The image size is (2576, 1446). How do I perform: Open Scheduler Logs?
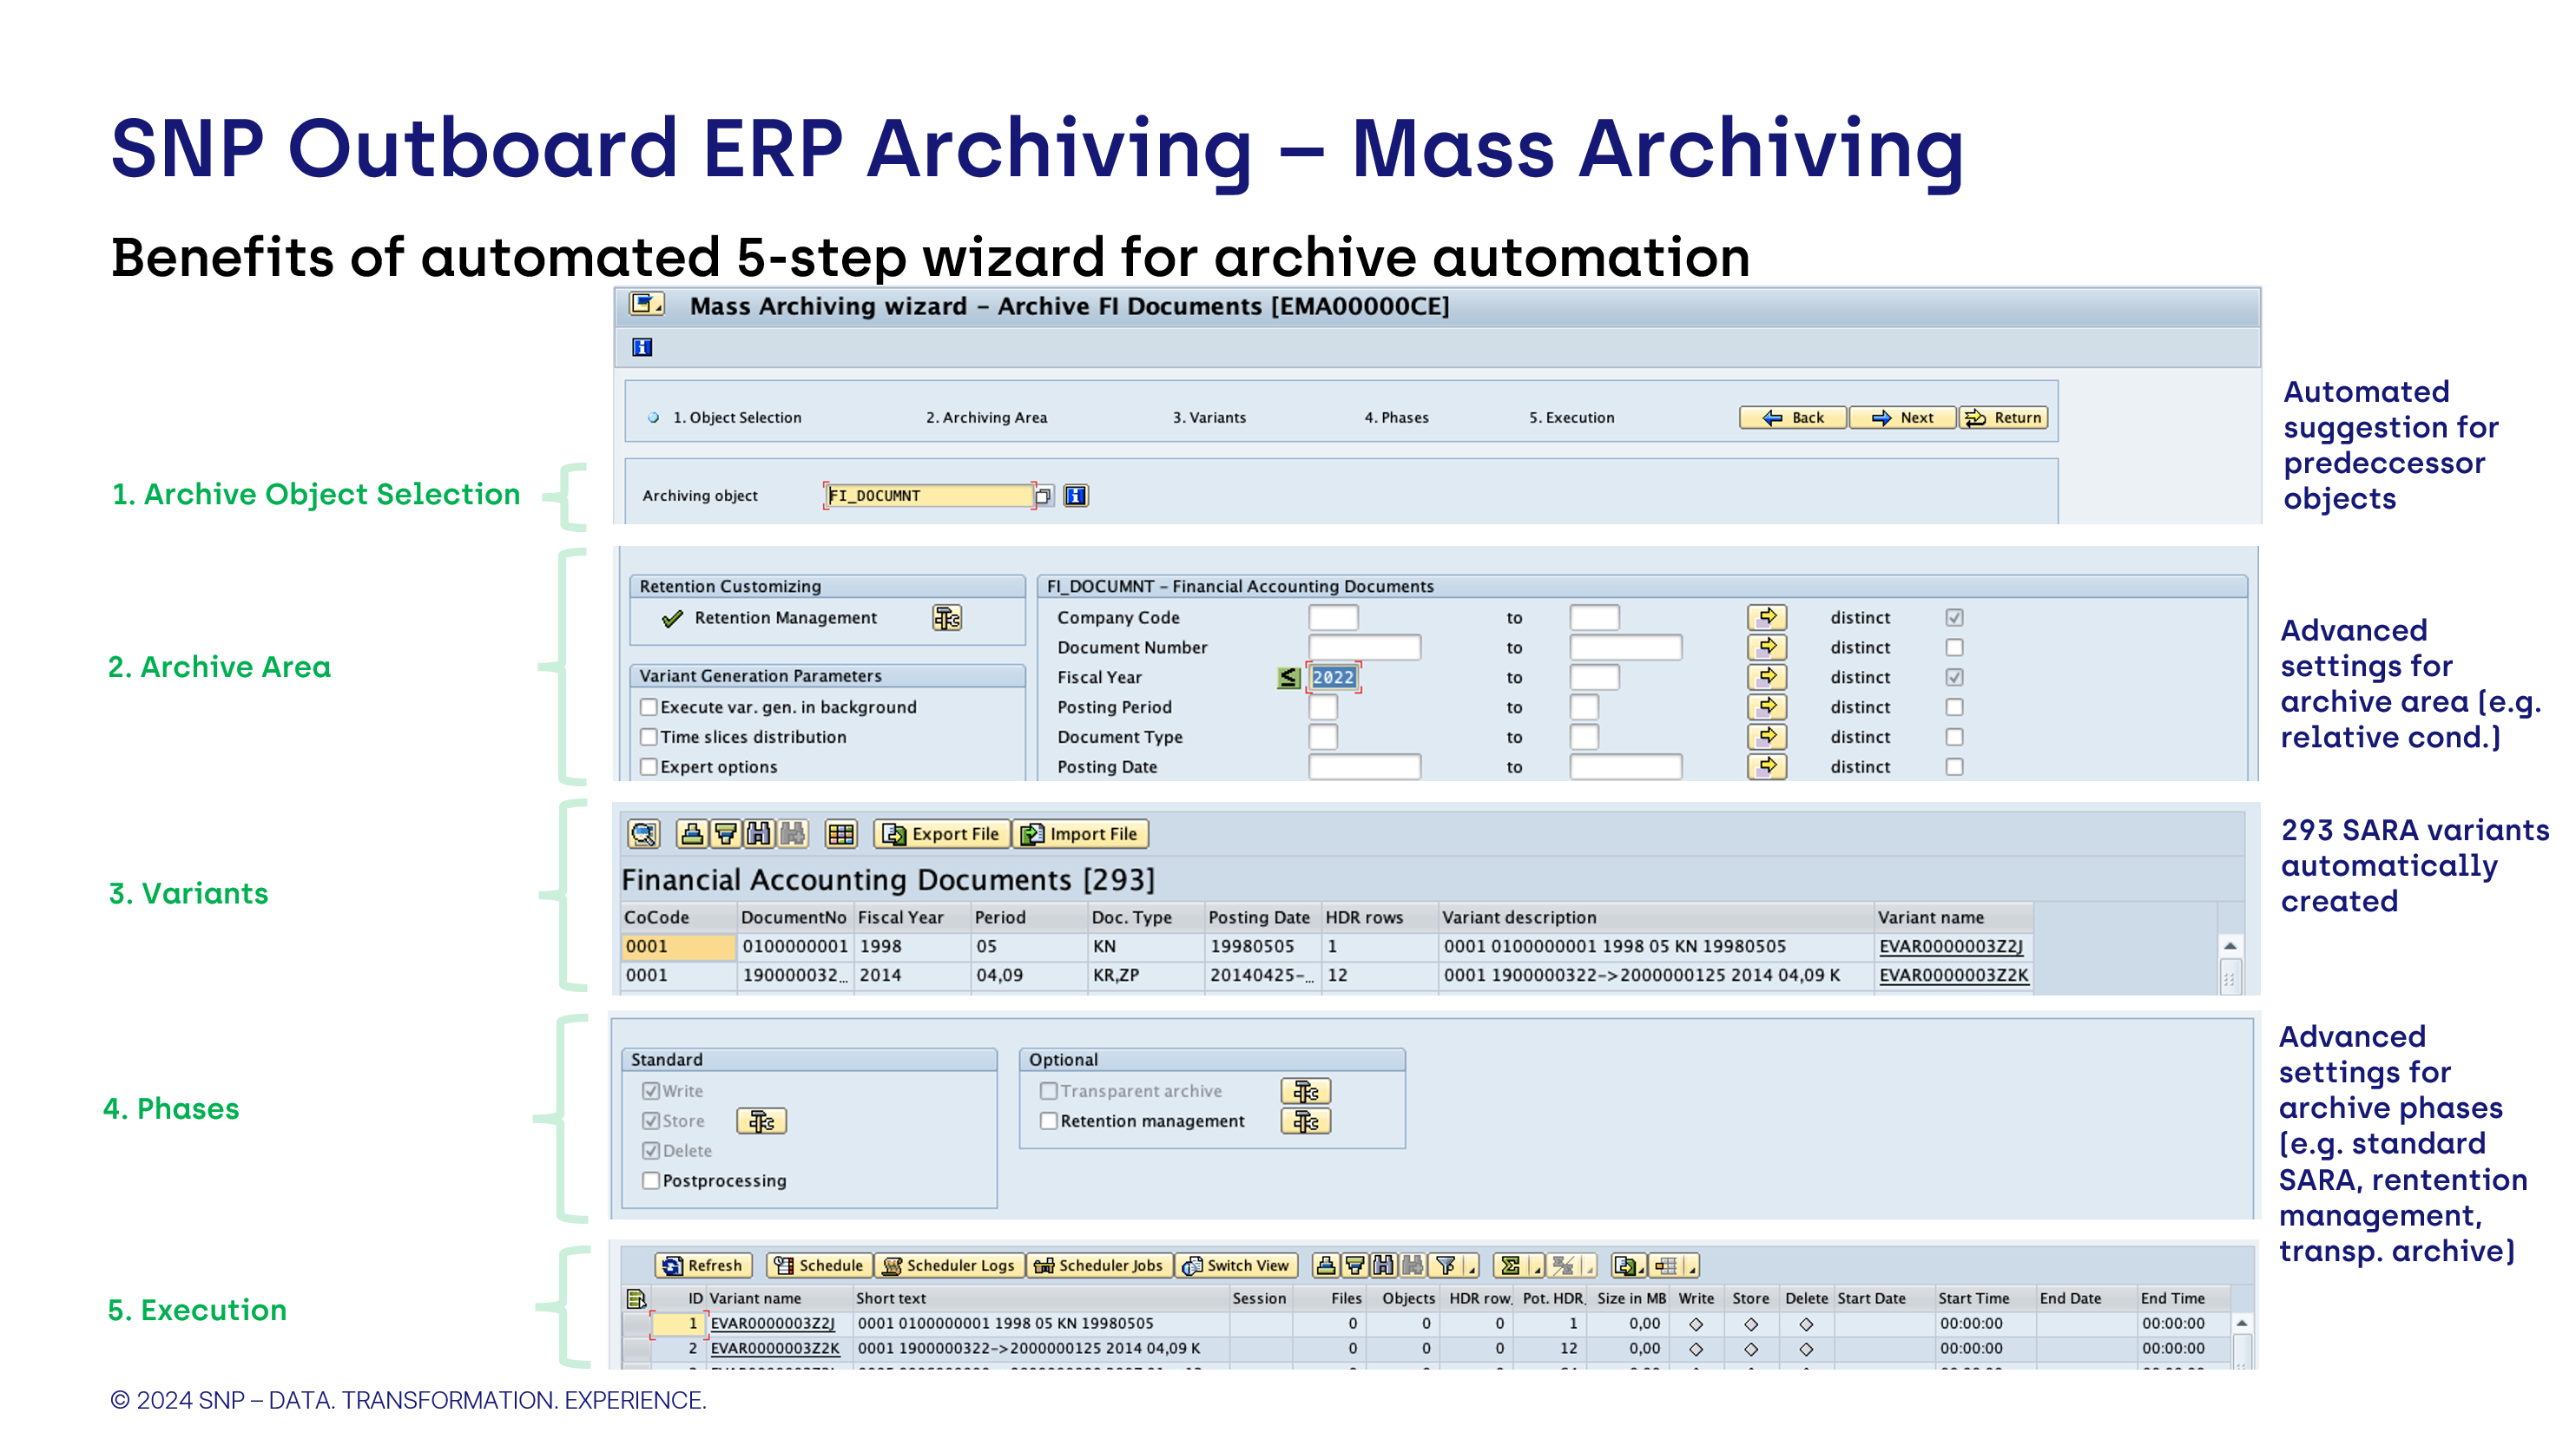click(x=949, y=1266)
